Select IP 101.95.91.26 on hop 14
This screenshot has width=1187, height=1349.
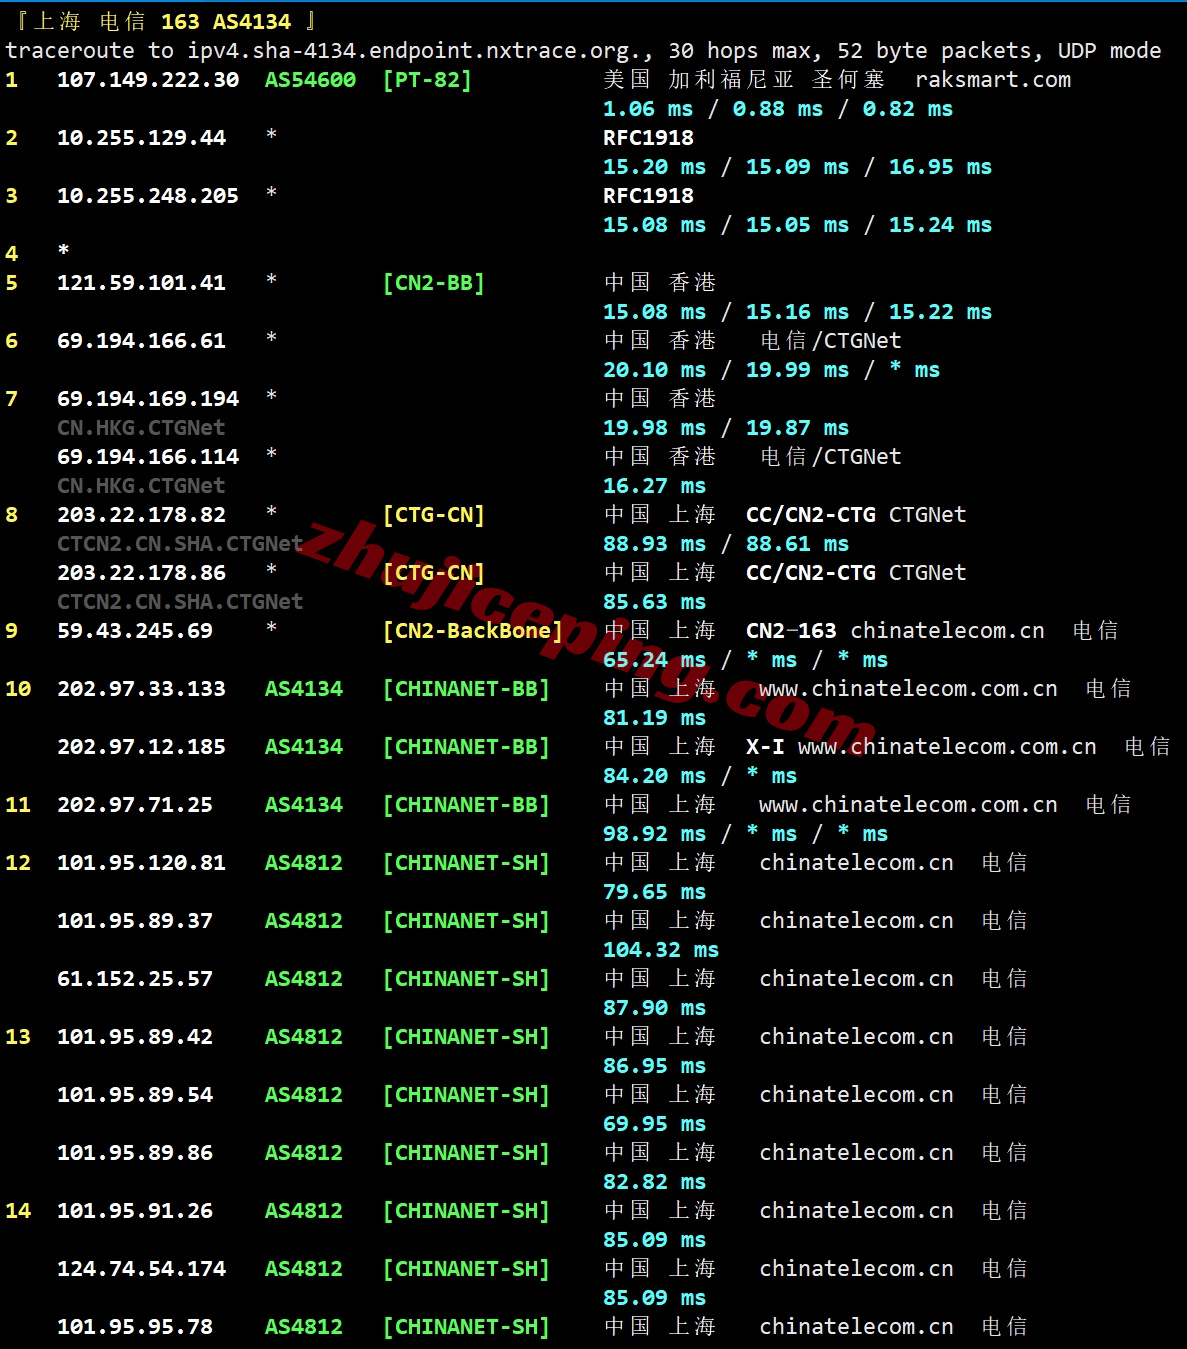(135, 1211)
